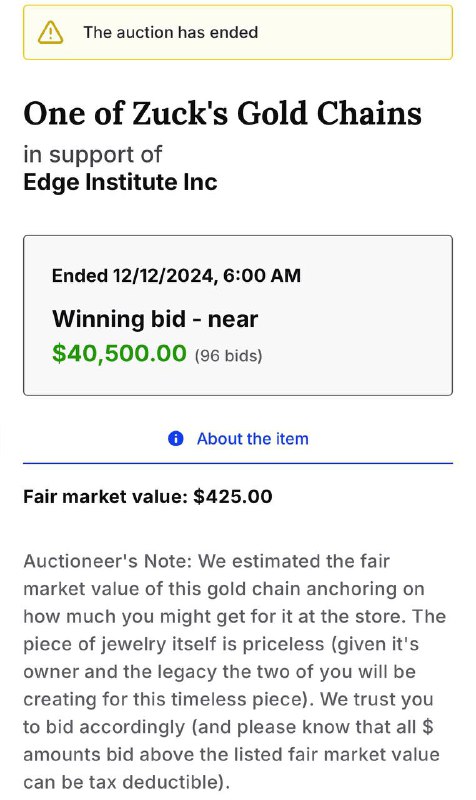Click the blue underline beneath About the item

point(238,463)
